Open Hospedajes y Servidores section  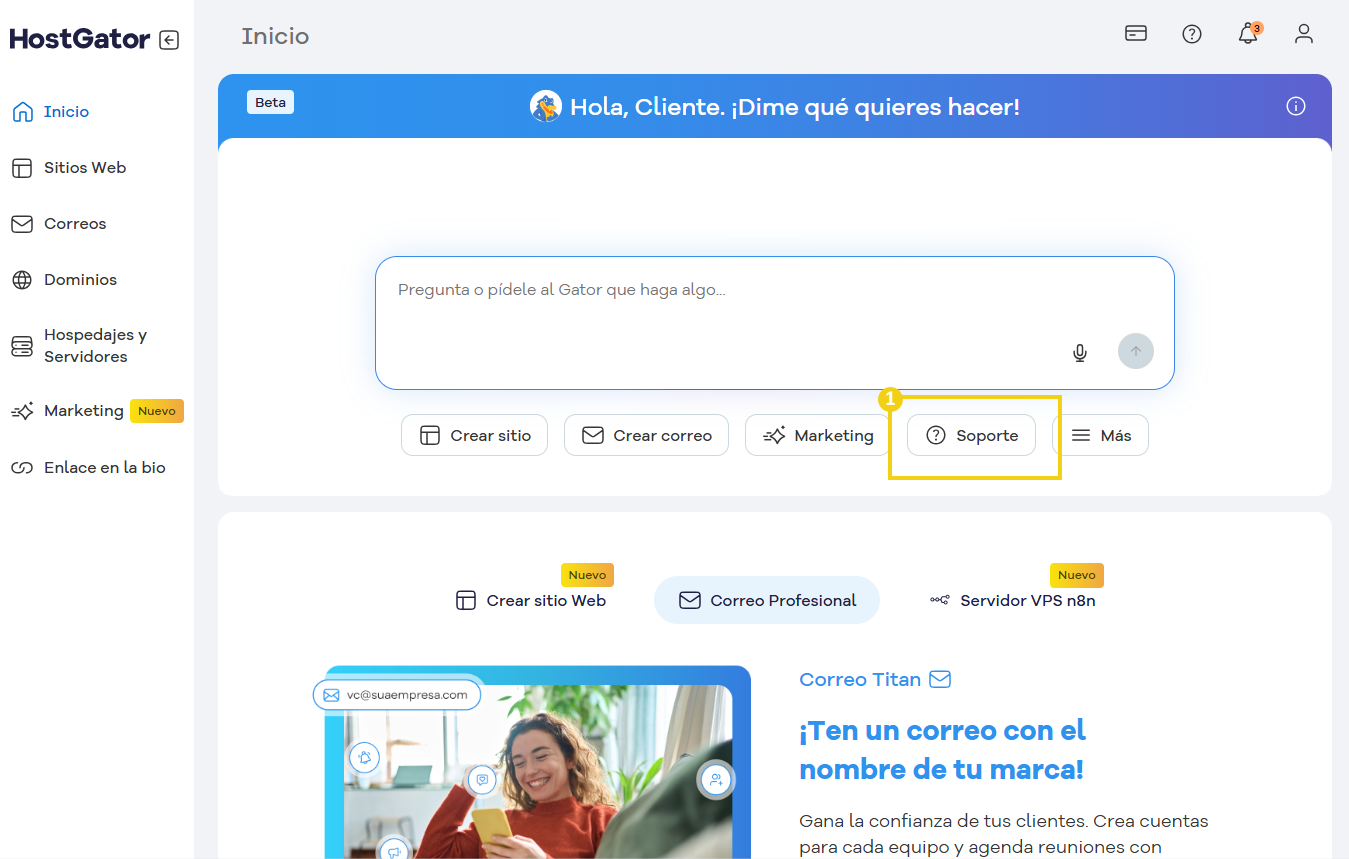(x=93, y=346)
